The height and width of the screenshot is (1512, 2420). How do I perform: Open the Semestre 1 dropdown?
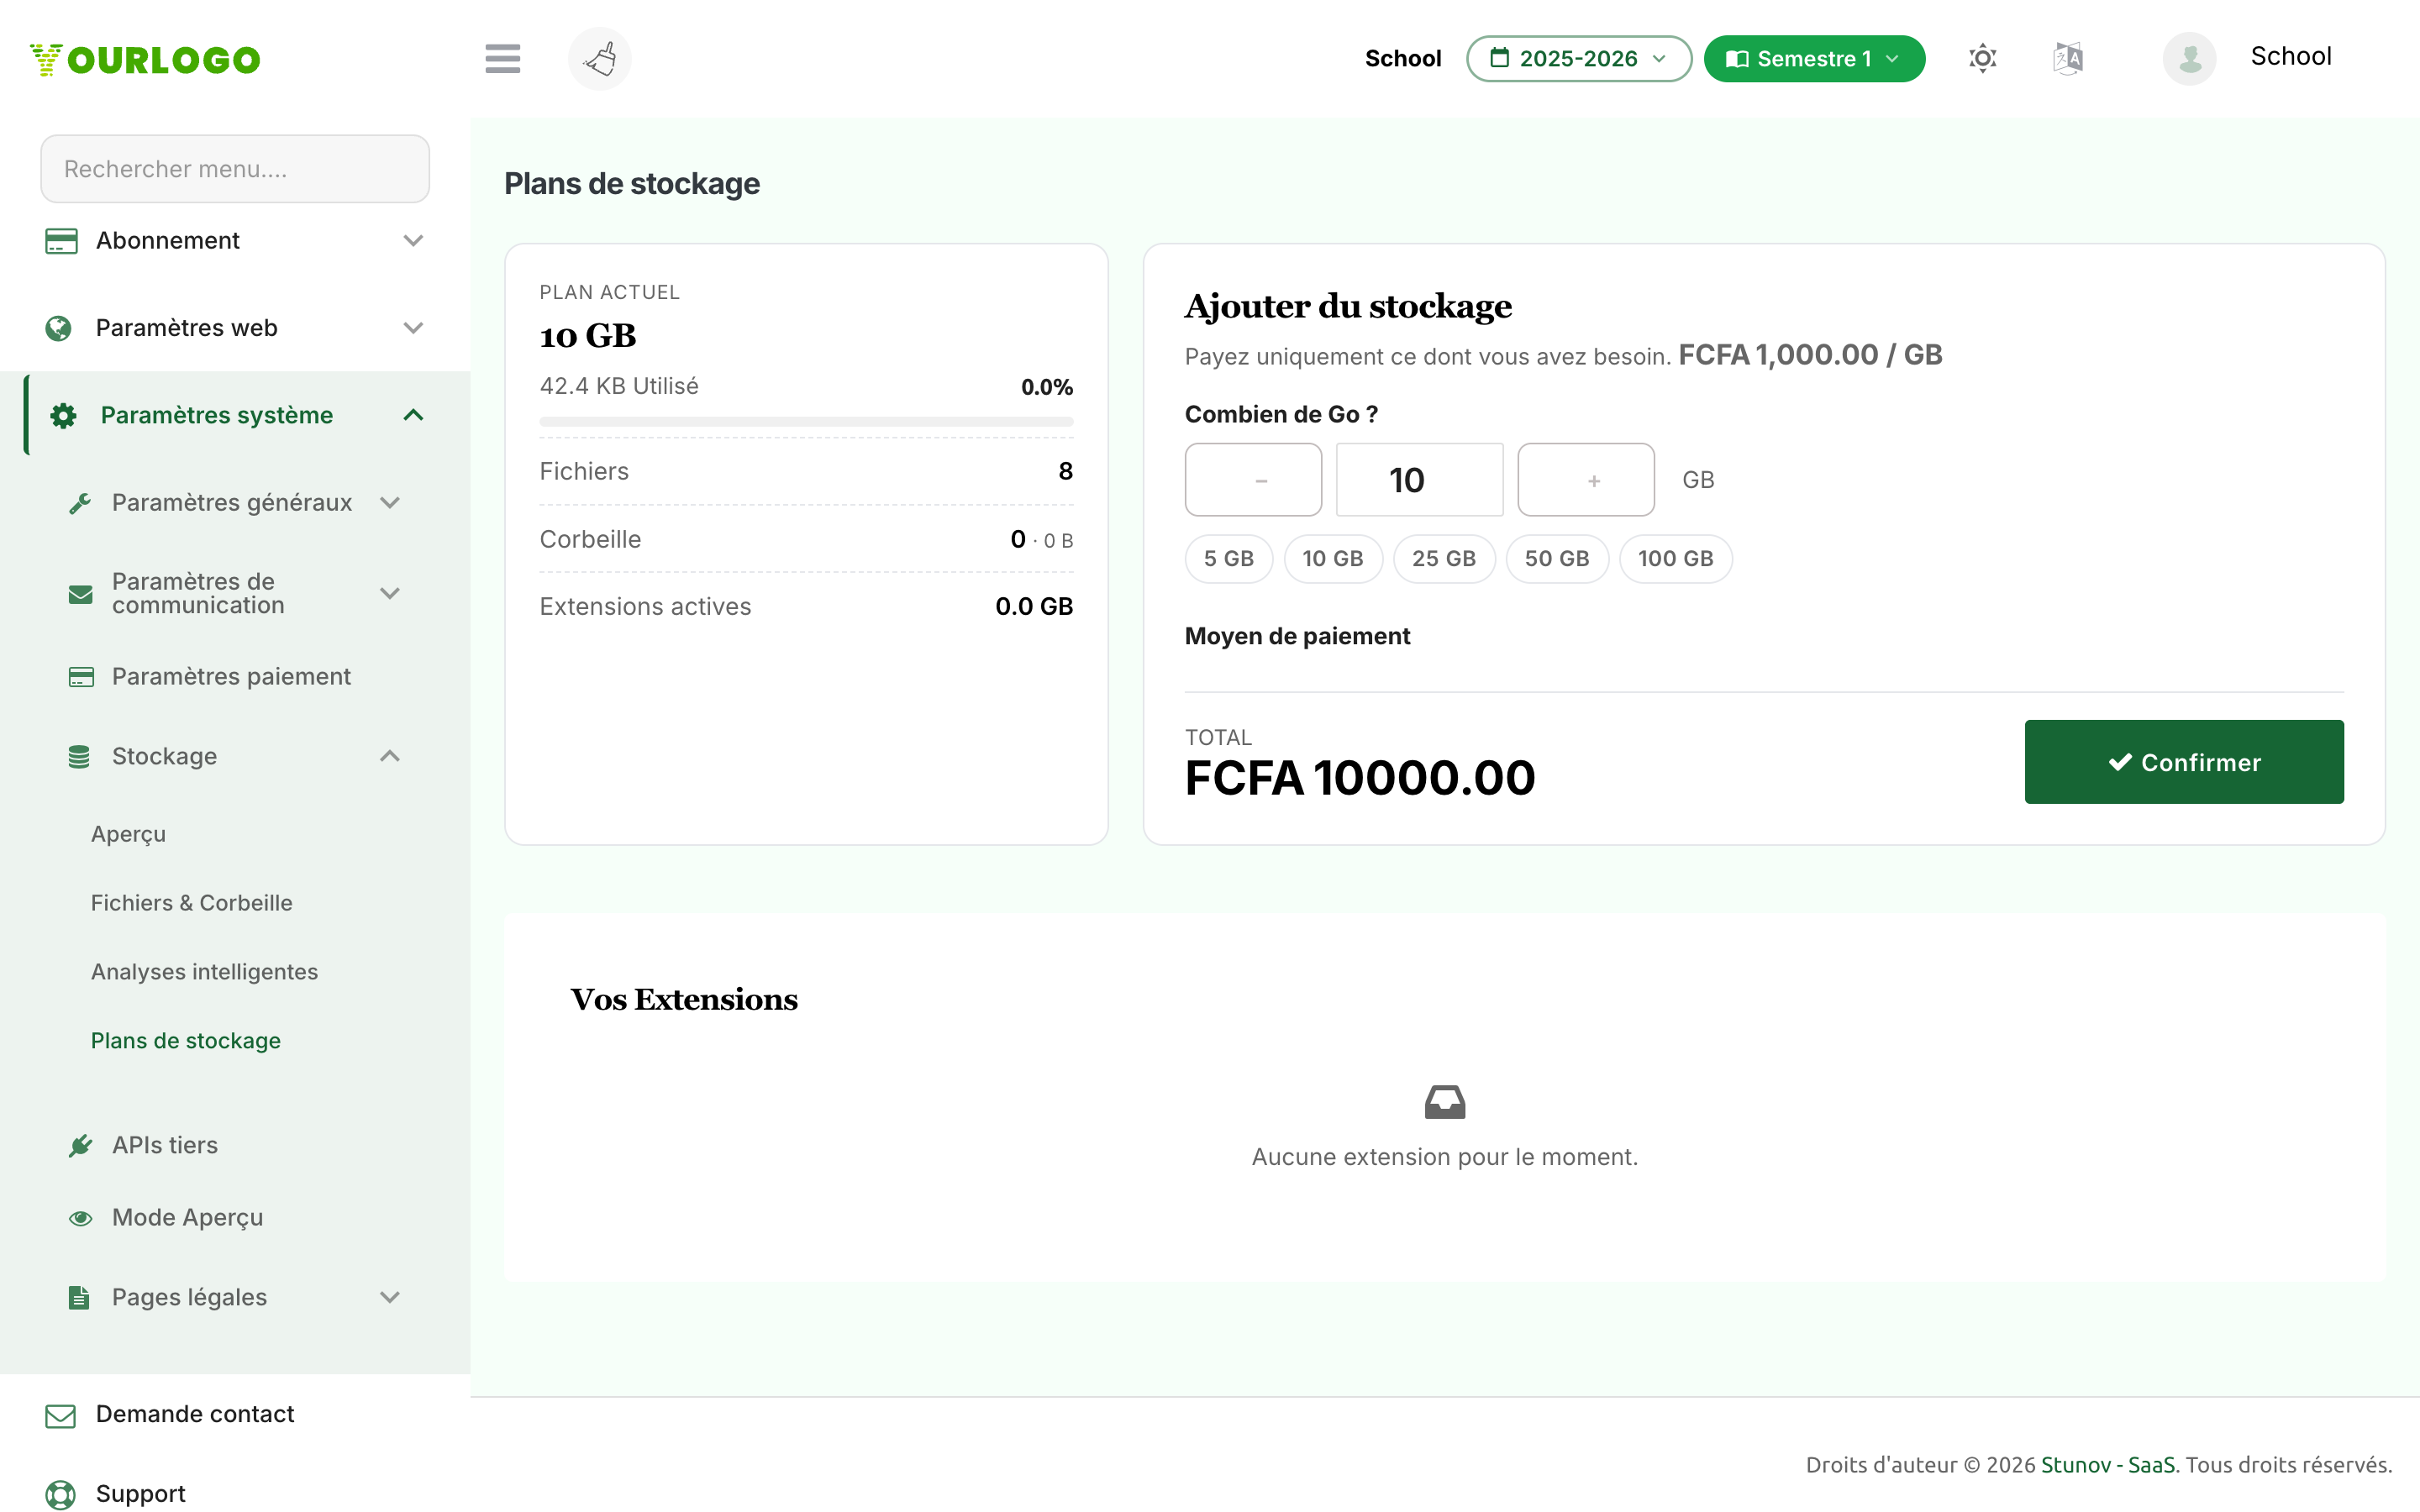pyautogui.click(x=1814, y=58)
